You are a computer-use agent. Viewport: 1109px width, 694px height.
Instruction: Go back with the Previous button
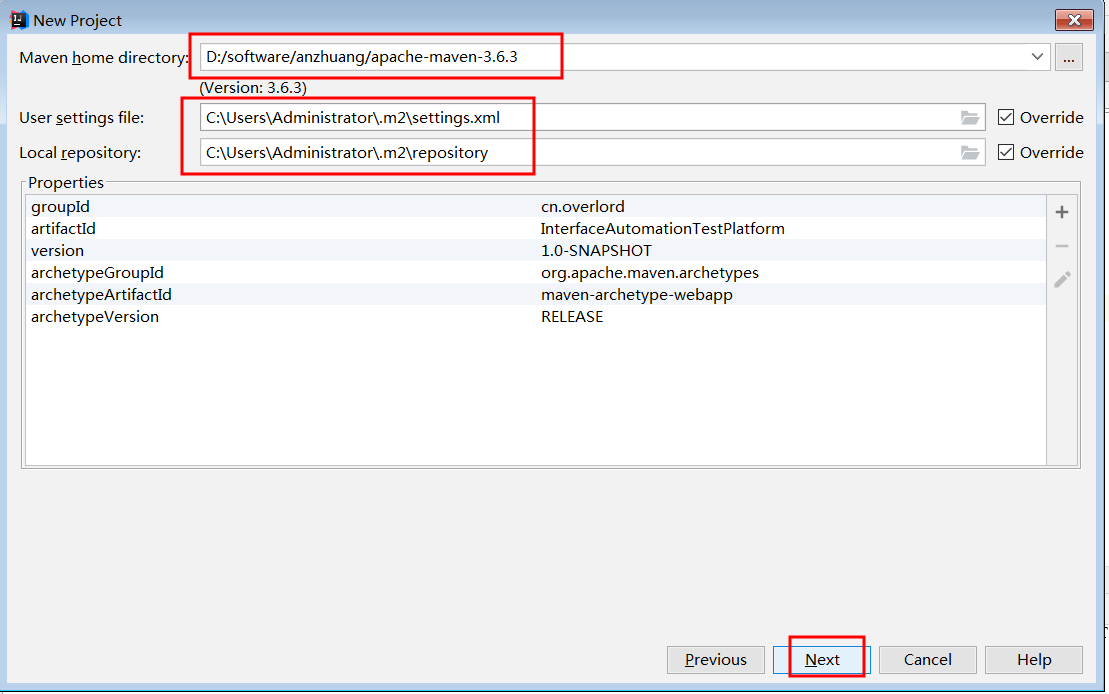pyautogui.click(x=716, y=660)
